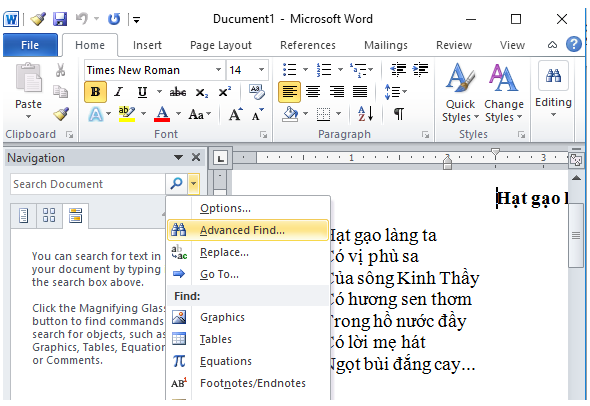Toggle the Align Text Left button
The image size is (590, 406).
pyautogui.click(x=289, y=92)
